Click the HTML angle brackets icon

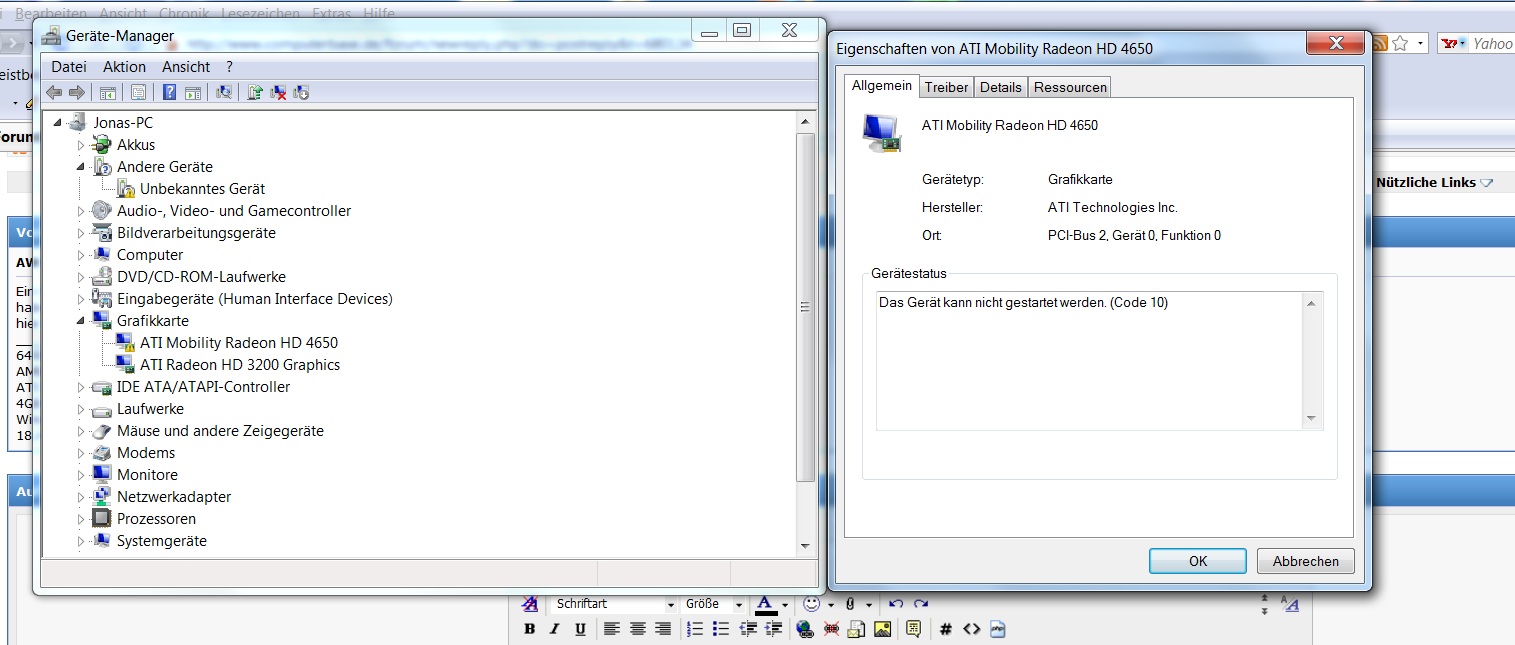tap(971, 629)
